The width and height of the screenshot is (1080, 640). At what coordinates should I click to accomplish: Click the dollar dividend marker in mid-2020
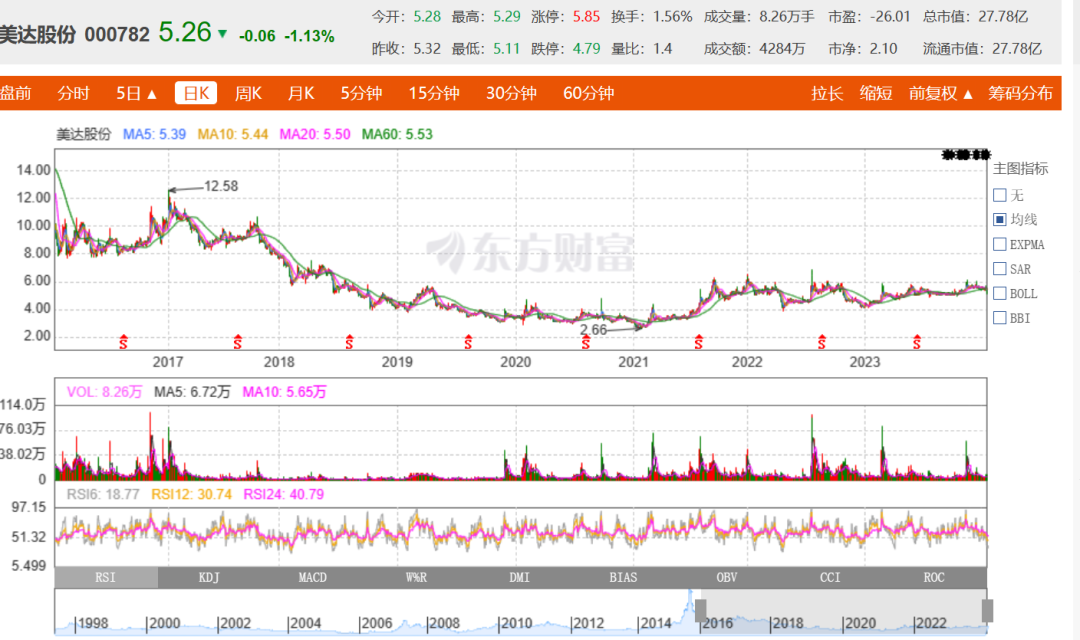tap(586, 342)
